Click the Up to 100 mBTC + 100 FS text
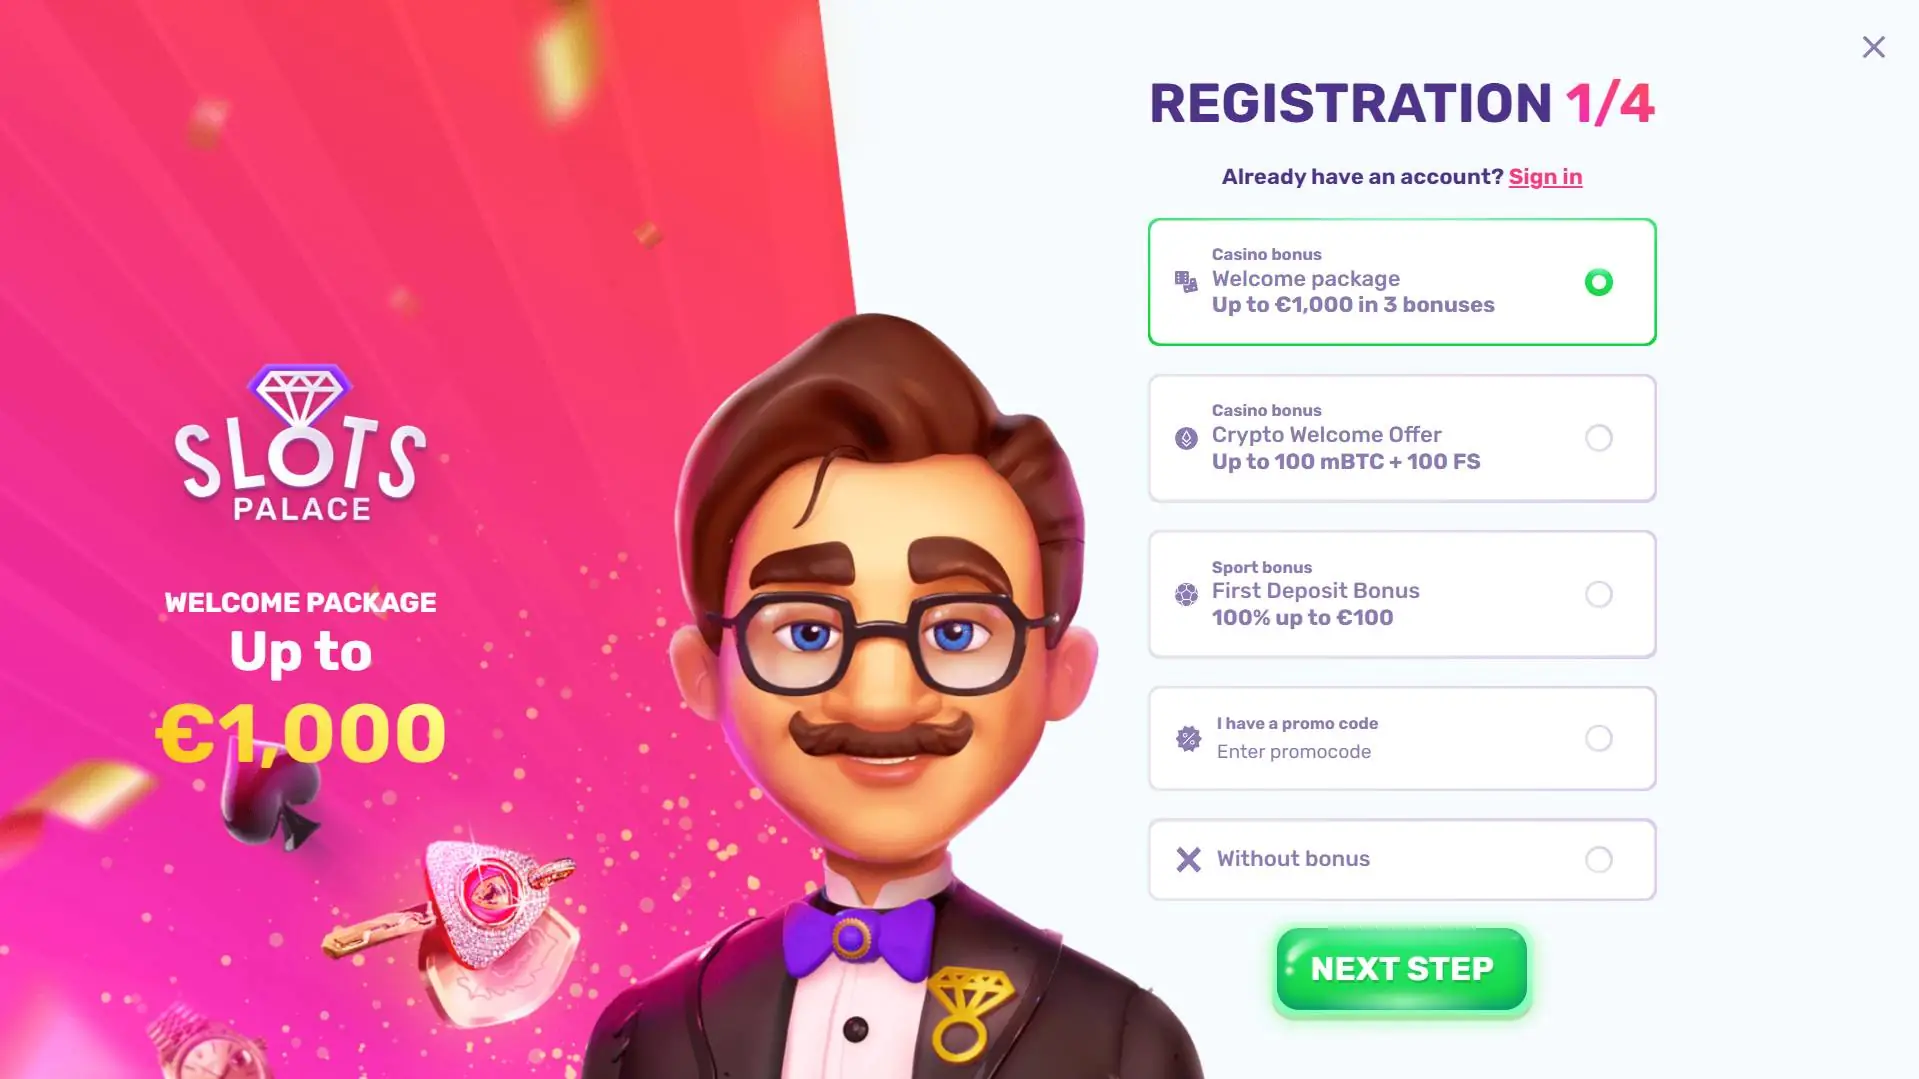 click(1346, 461)
